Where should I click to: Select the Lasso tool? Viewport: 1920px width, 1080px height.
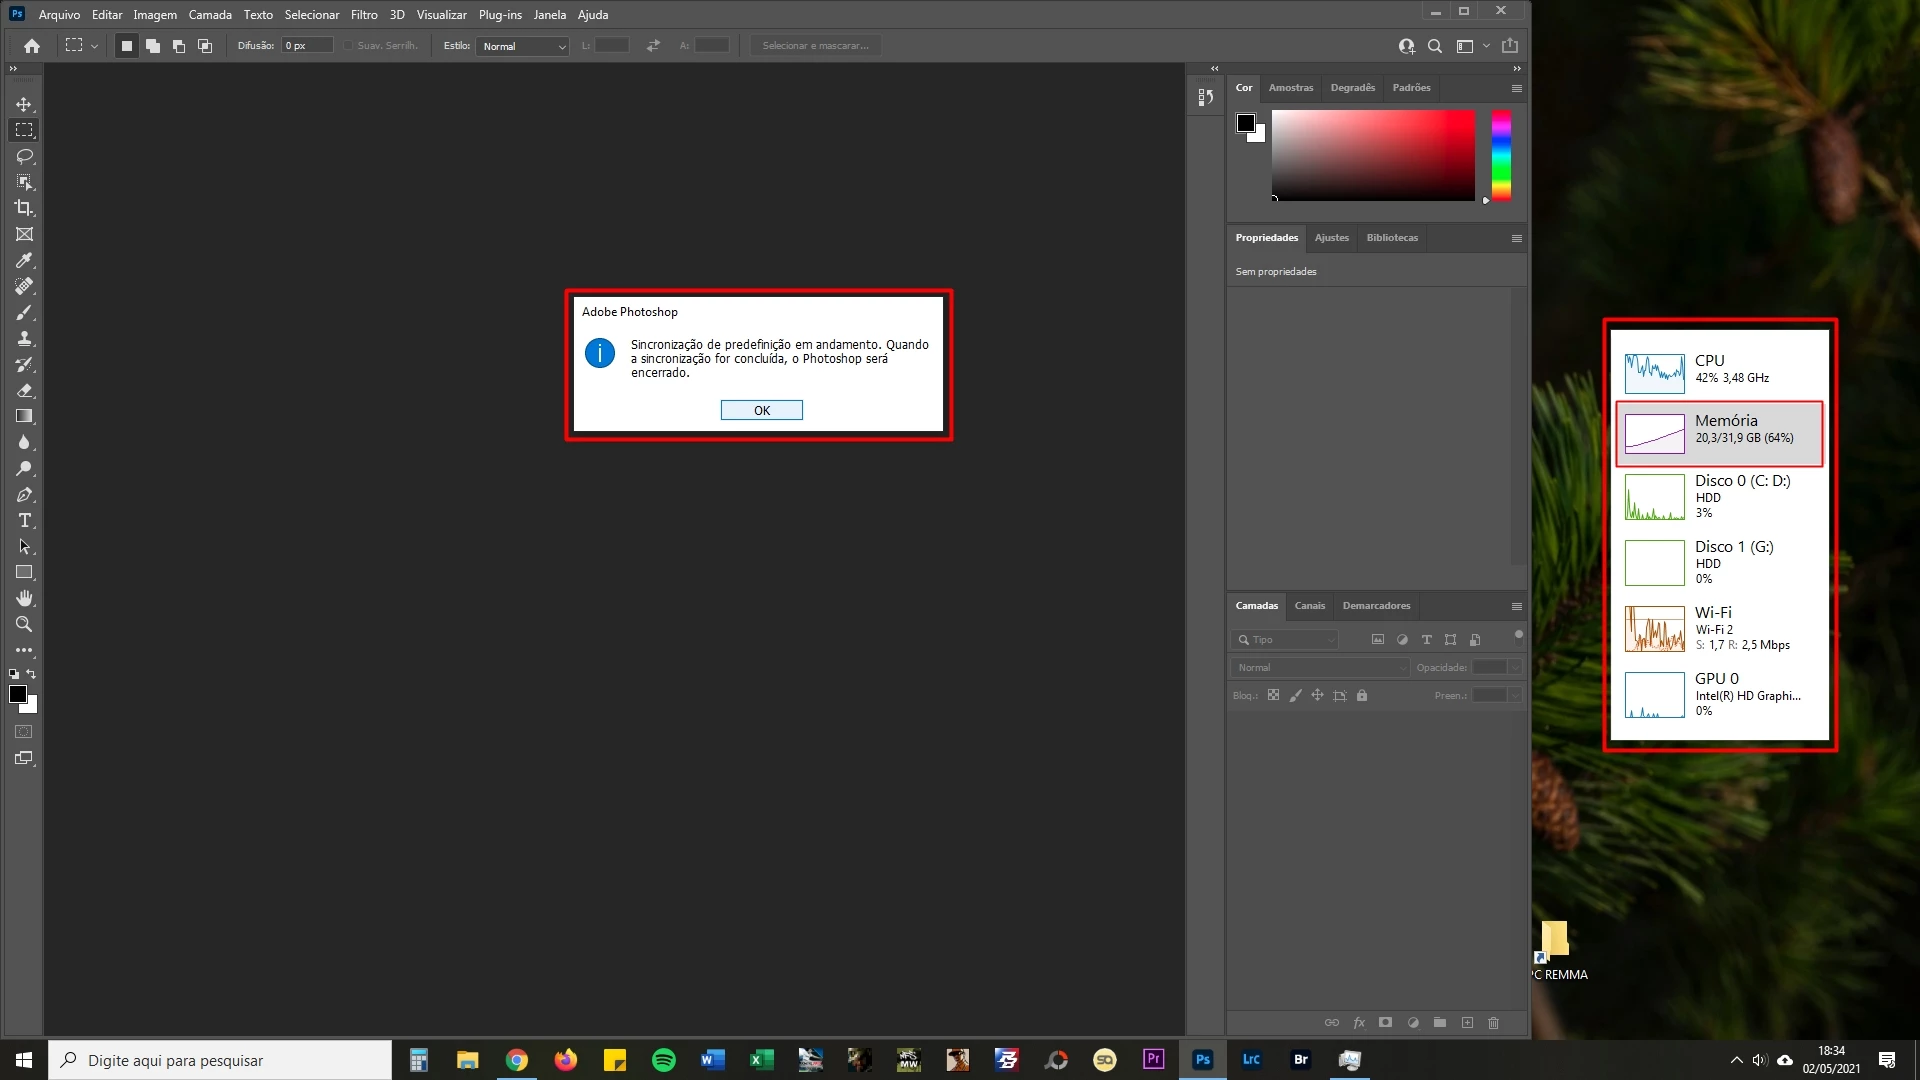pos(24,156)
